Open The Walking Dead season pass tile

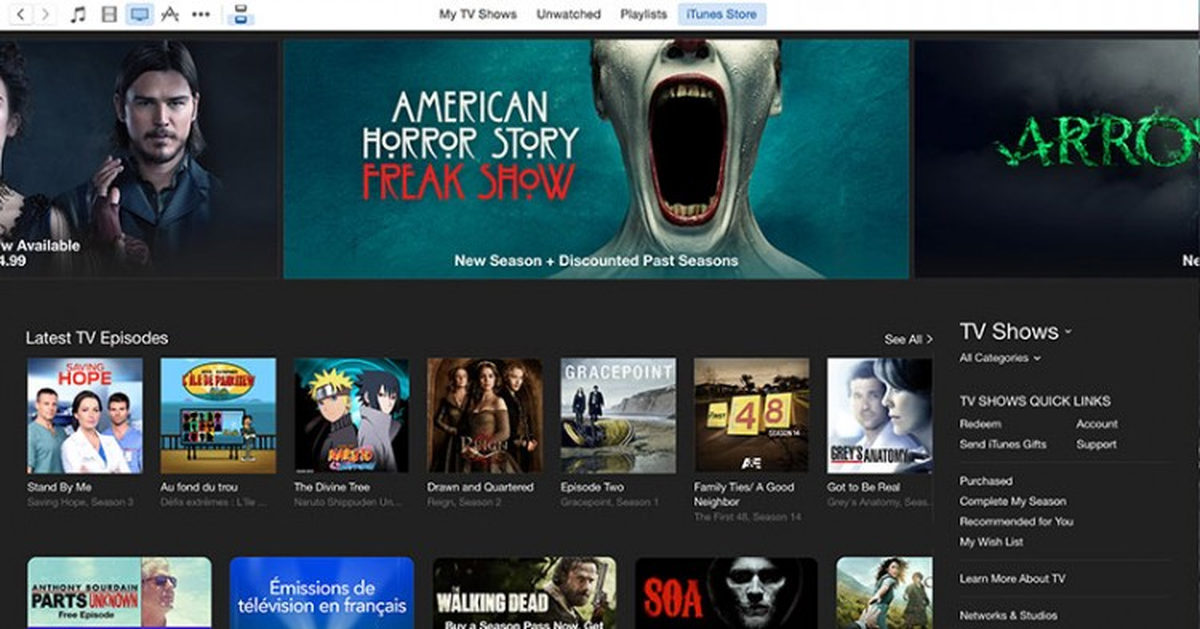click(x=524, y=593)
